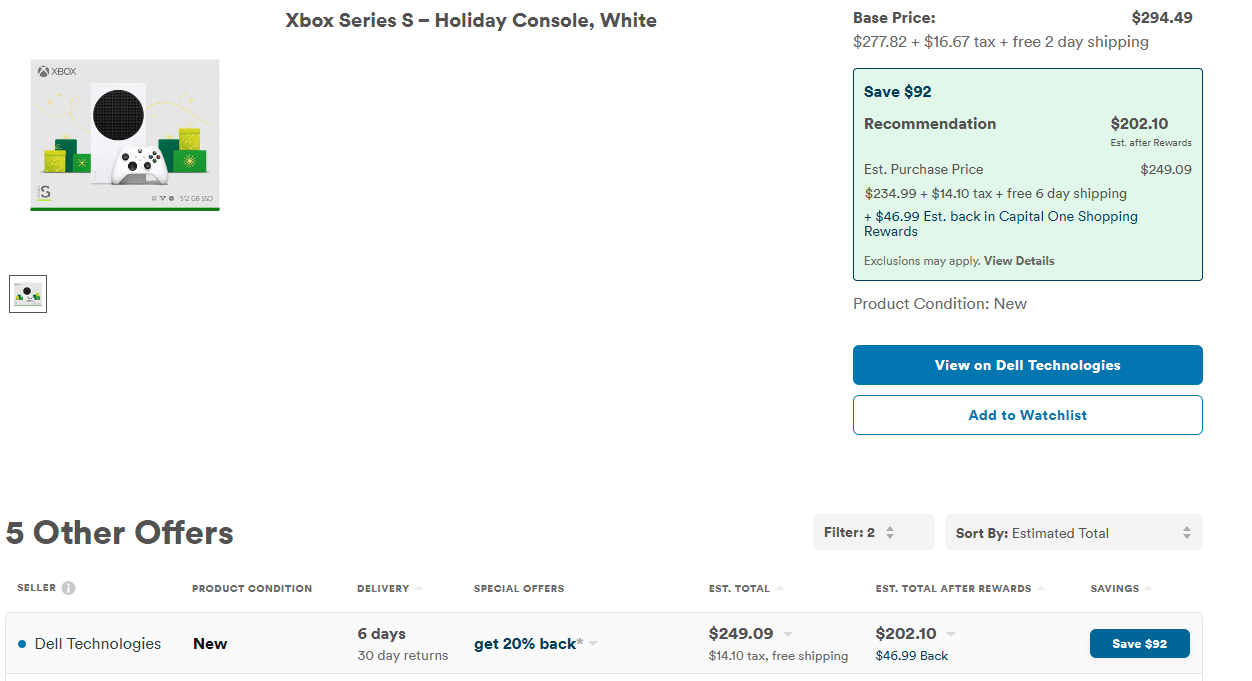Click the View on Dell Technologies button
Viewport: 1252px width, 681px height.
pos(1027,365)
